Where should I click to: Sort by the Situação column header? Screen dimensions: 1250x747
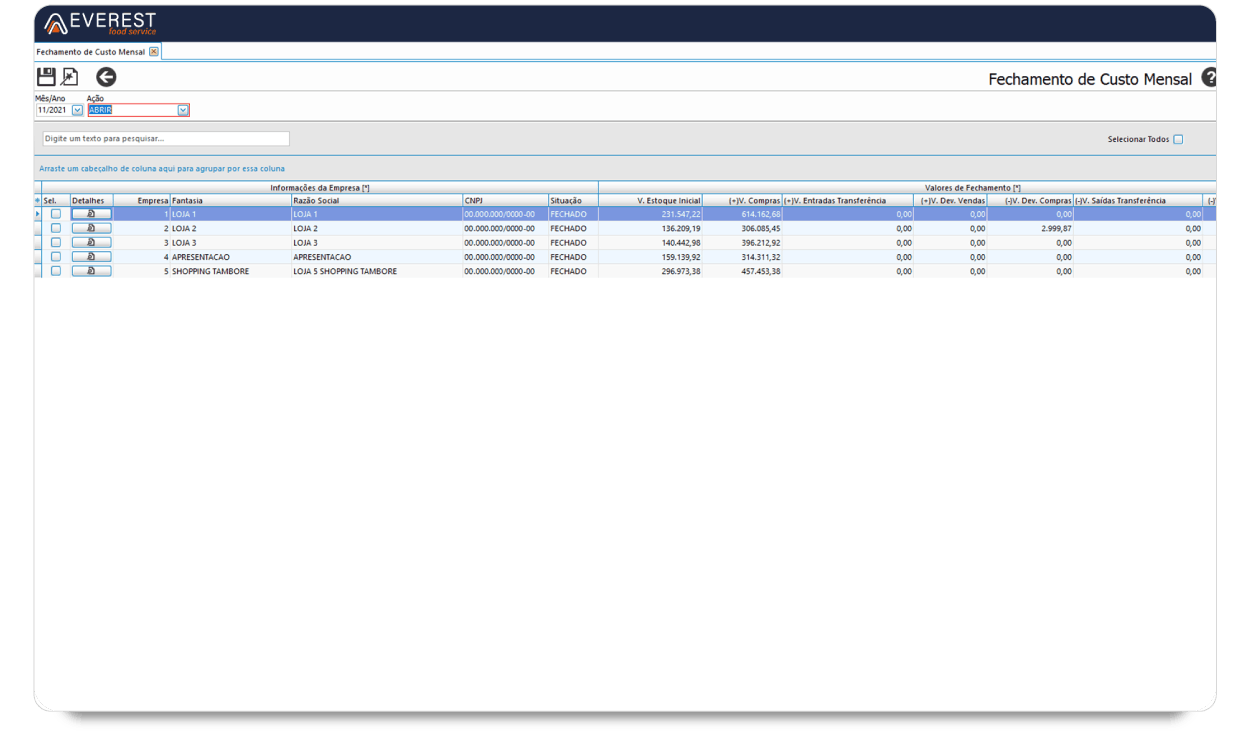click(572, 201)
